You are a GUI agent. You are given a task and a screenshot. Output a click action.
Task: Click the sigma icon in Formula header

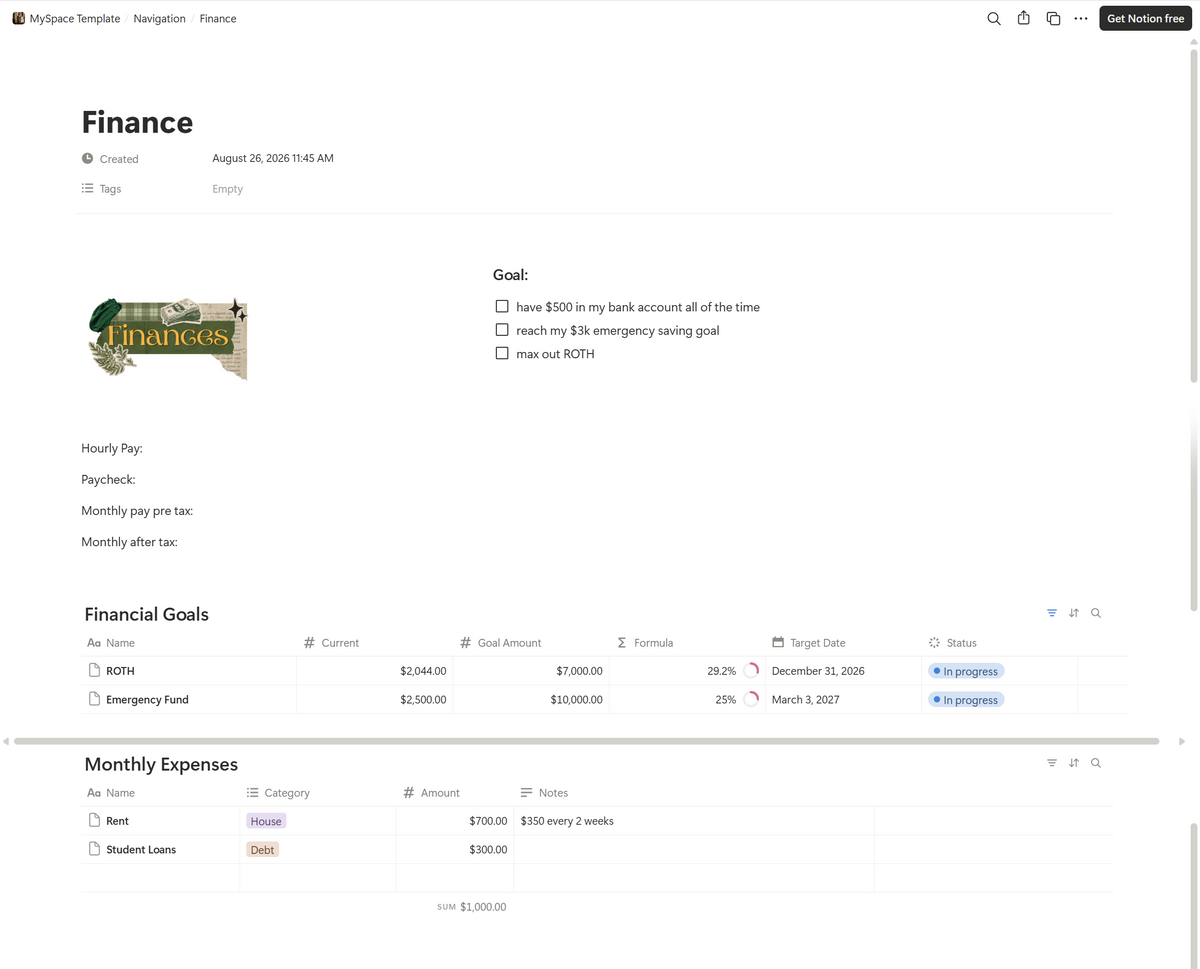(x=621, y=642)
